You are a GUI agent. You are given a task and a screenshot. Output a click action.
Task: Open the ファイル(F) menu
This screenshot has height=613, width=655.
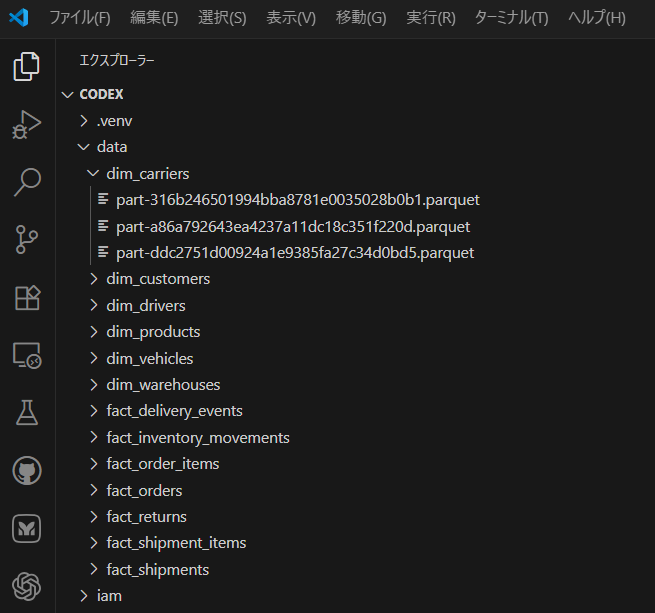(80, 18)
